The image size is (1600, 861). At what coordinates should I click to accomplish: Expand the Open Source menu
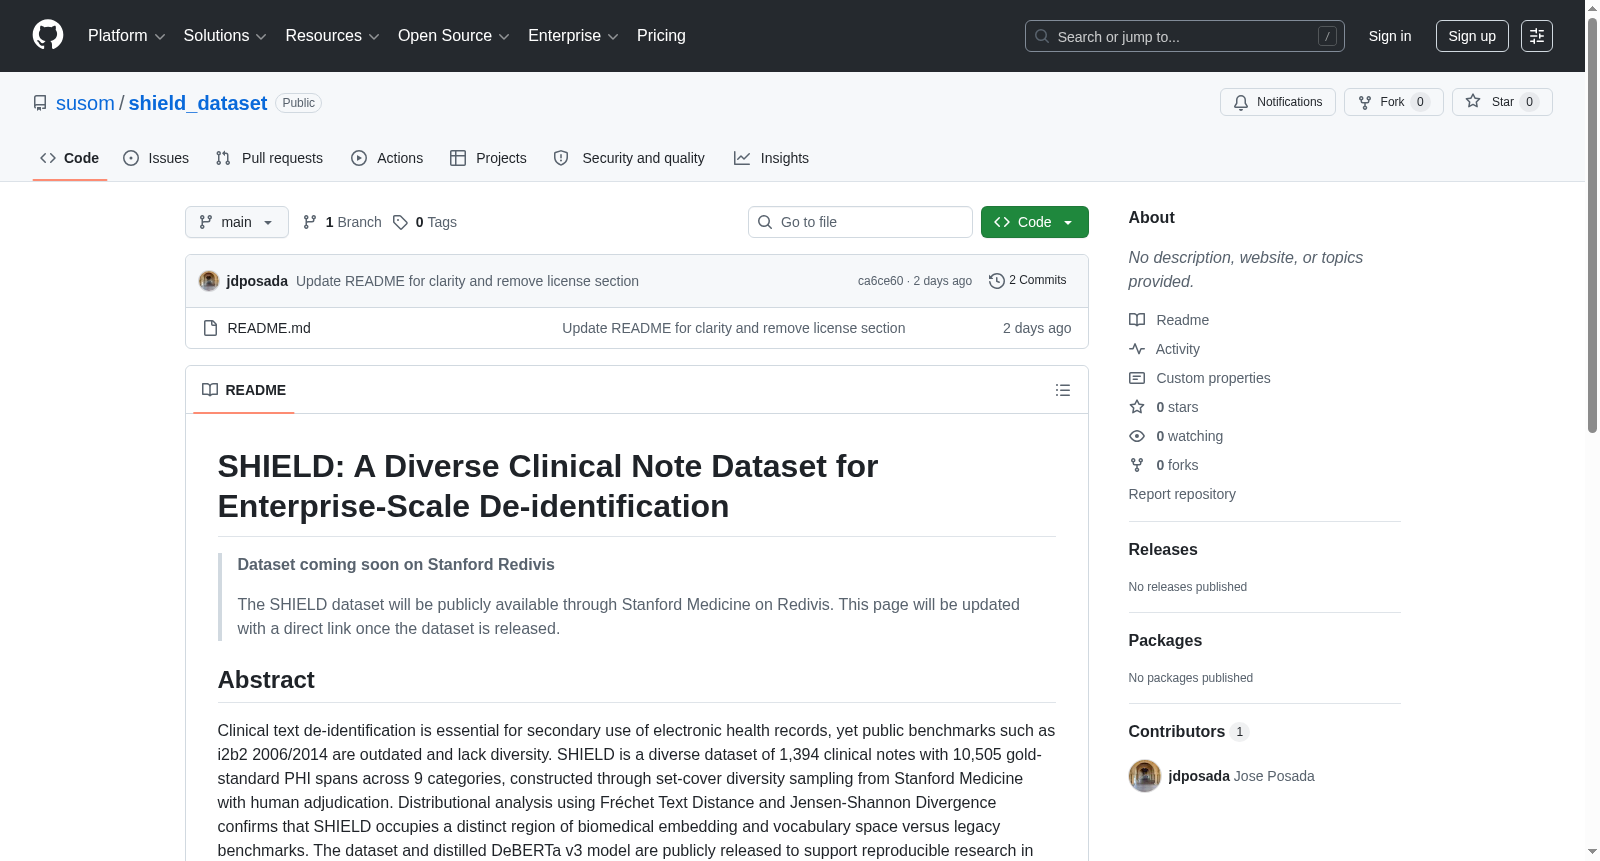tap(454, 36)
